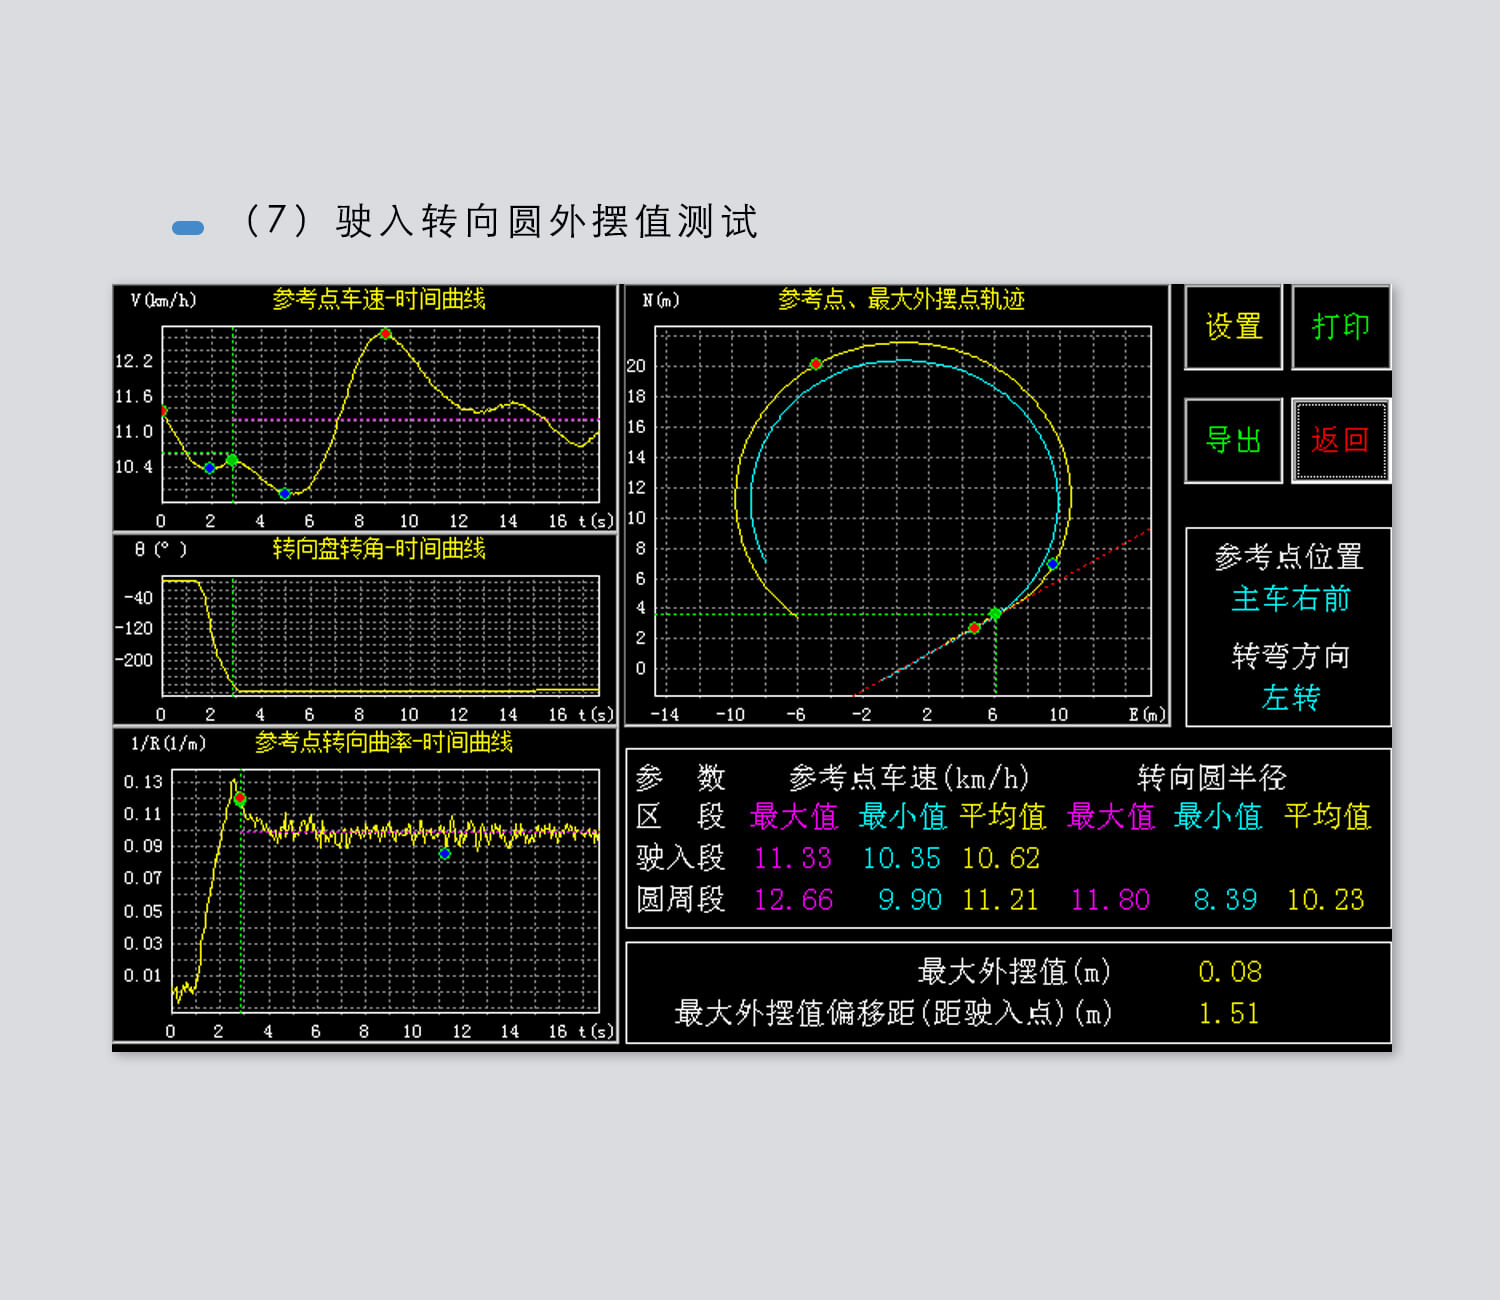Click green entry point marker on trajectory
The width and height of the screenshot is (1500, 1300).
(995, 614)
